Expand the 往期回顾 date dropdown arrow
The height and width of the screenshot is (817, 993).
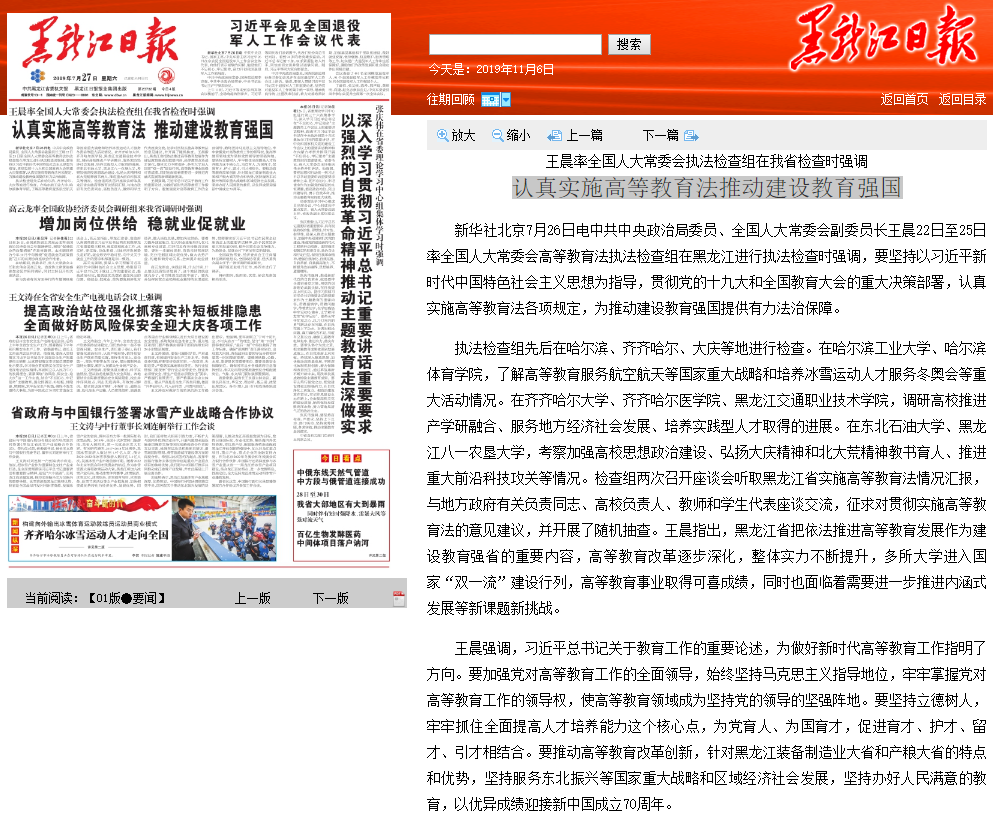506,99
